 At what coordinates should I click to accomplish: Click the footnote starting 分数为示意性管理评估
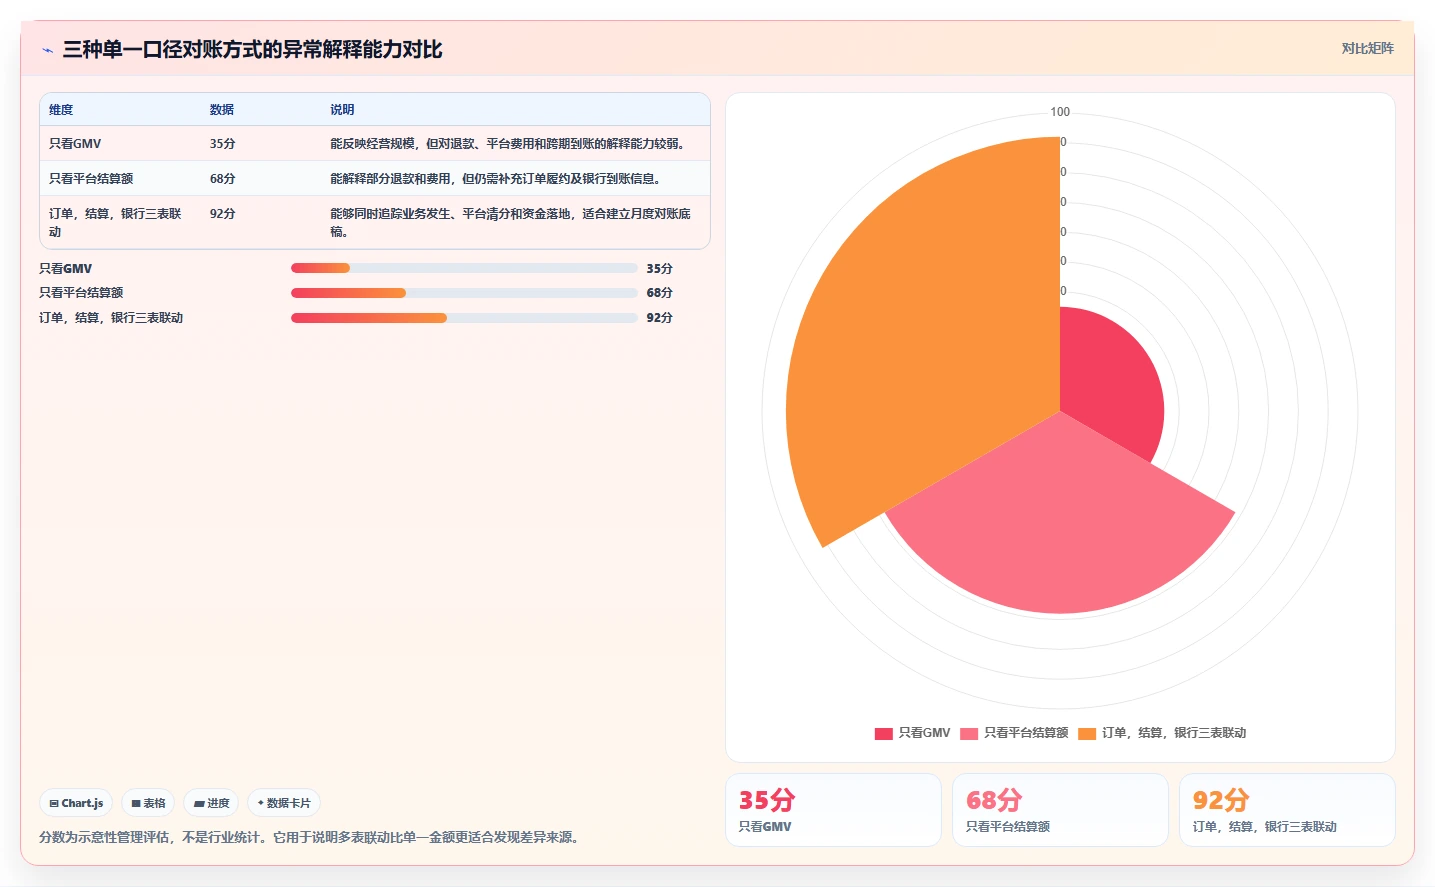[x=311, y=837]
